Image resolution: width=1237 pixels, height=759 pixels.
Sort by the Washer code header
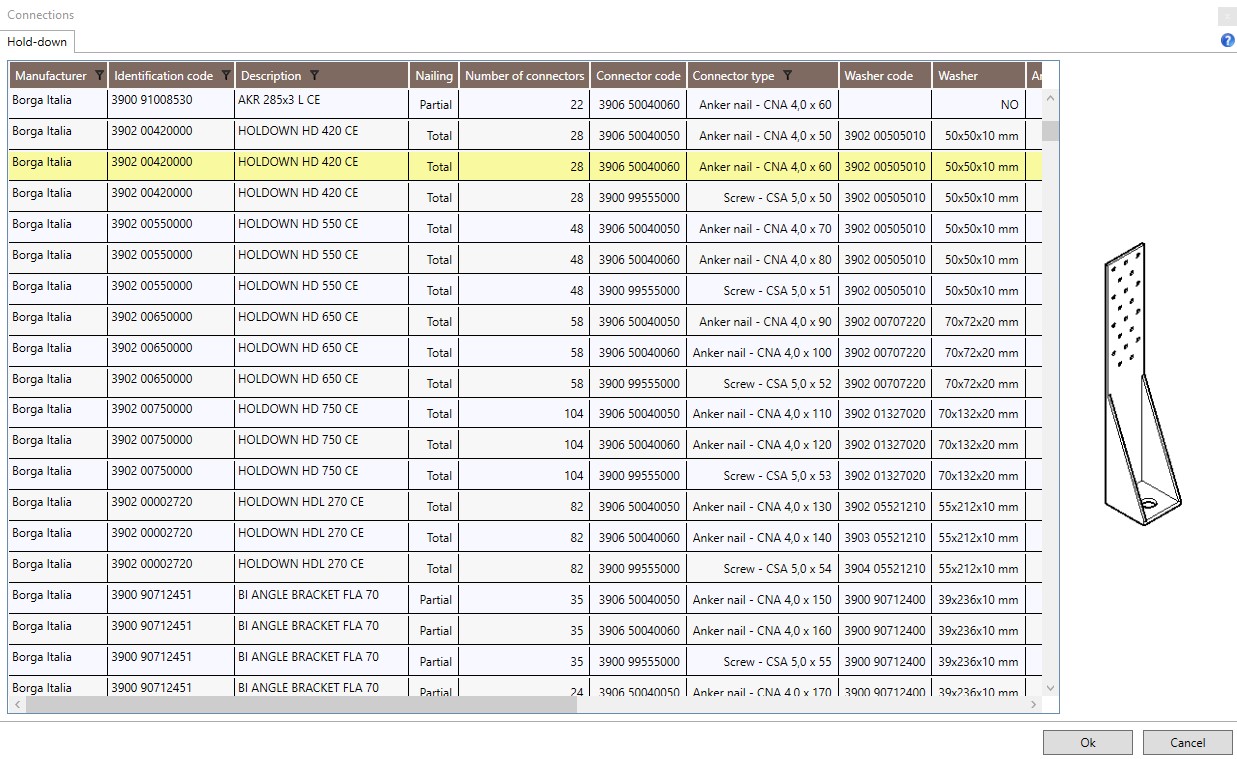click(x=885, y=76)
